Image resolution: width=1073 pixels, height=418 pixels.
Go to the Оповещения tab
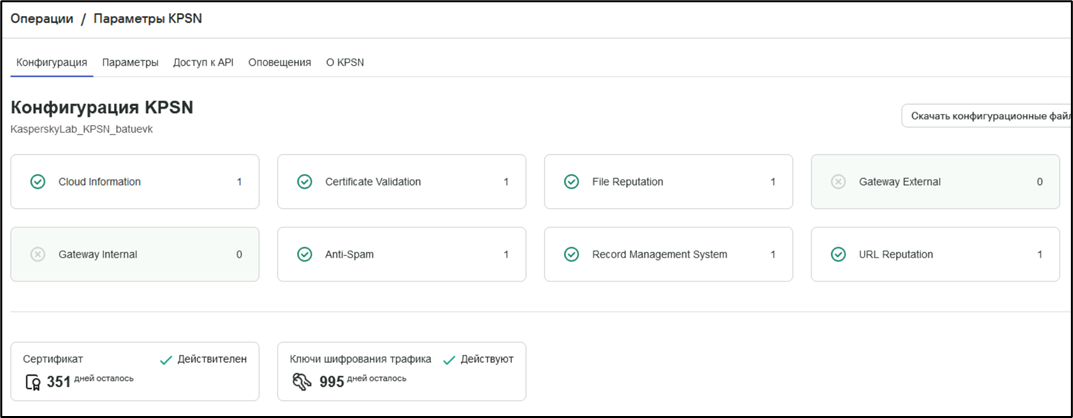(279, 62)
